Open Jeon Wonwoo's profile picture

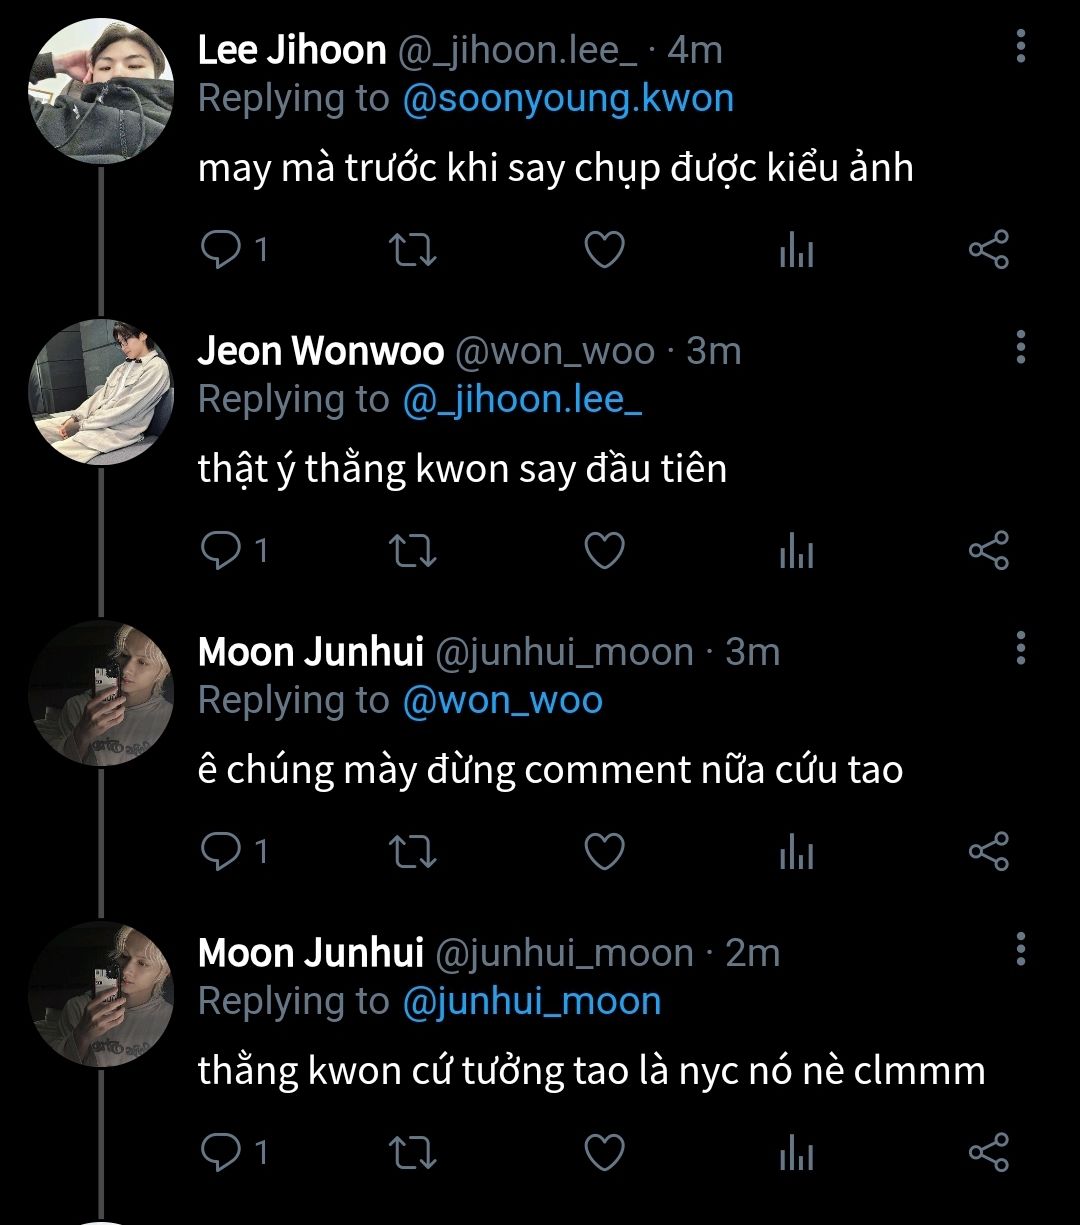click(101, 392)
